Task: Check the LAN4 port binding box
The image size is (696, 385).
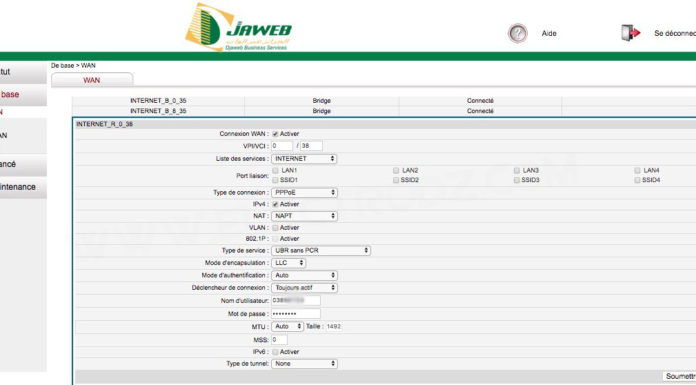Action: 637,171
